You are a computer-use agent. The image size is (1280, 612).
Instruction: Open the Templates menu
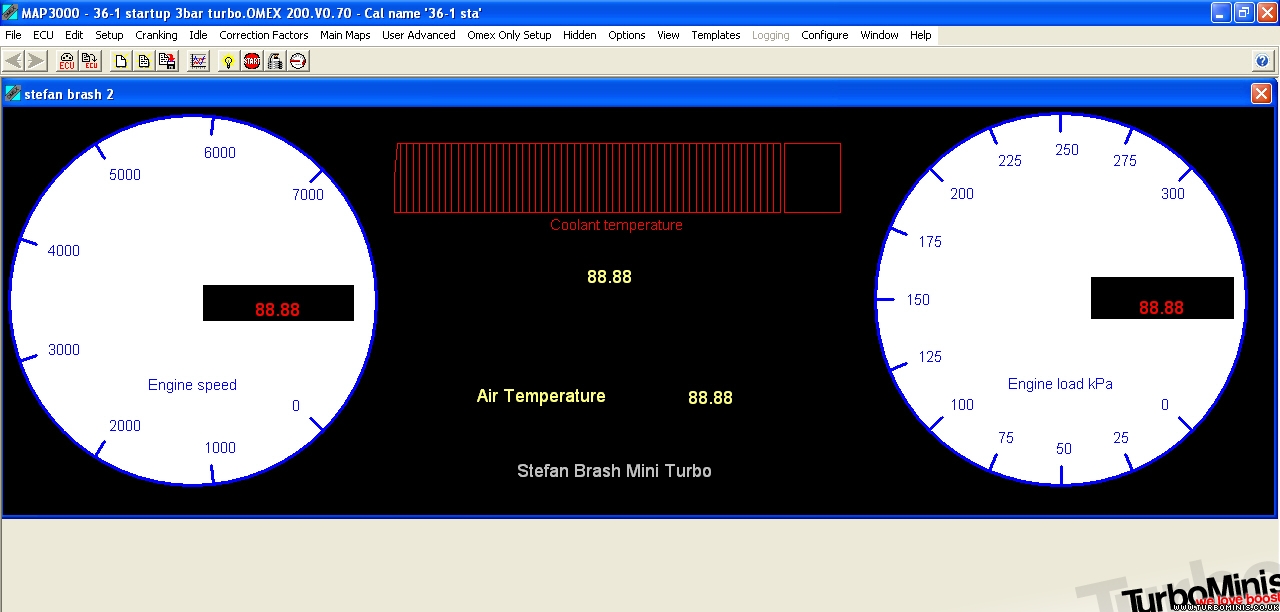pyautogui.click(x=716, y=35)
